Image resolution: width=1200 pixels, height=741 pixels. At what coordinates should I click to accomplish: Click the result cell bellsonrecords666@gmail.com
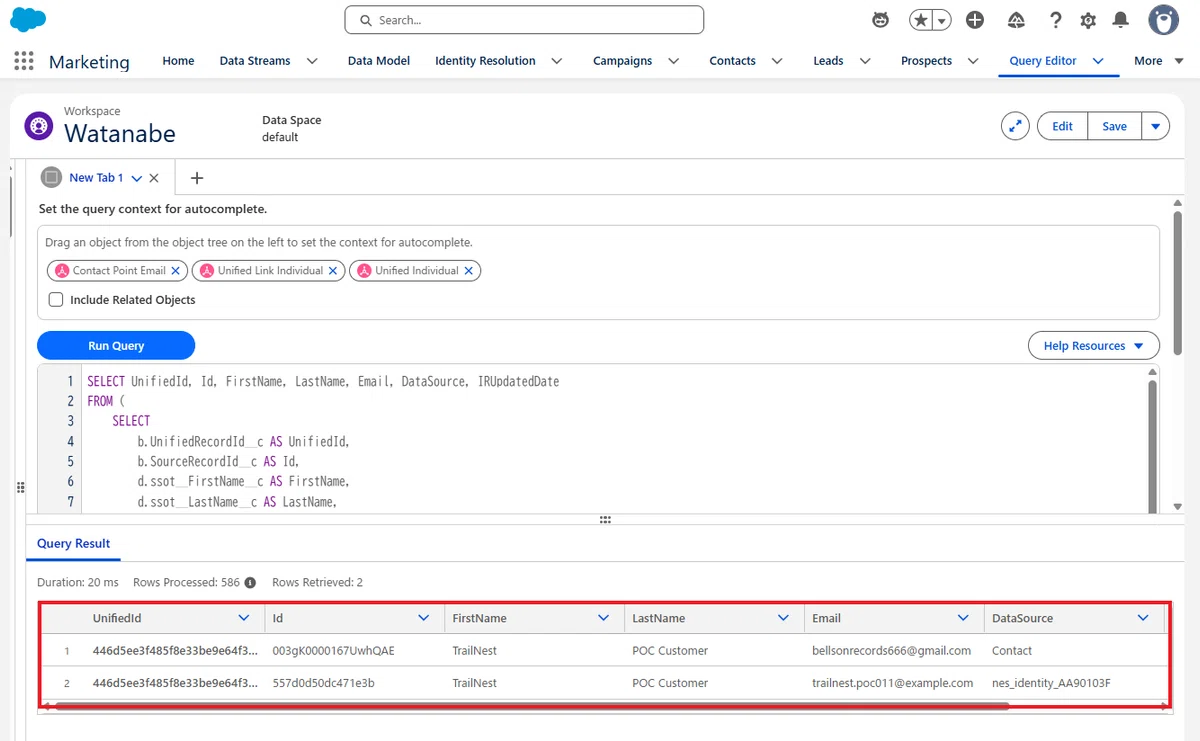pyautogui.click(x=892, y=651)
